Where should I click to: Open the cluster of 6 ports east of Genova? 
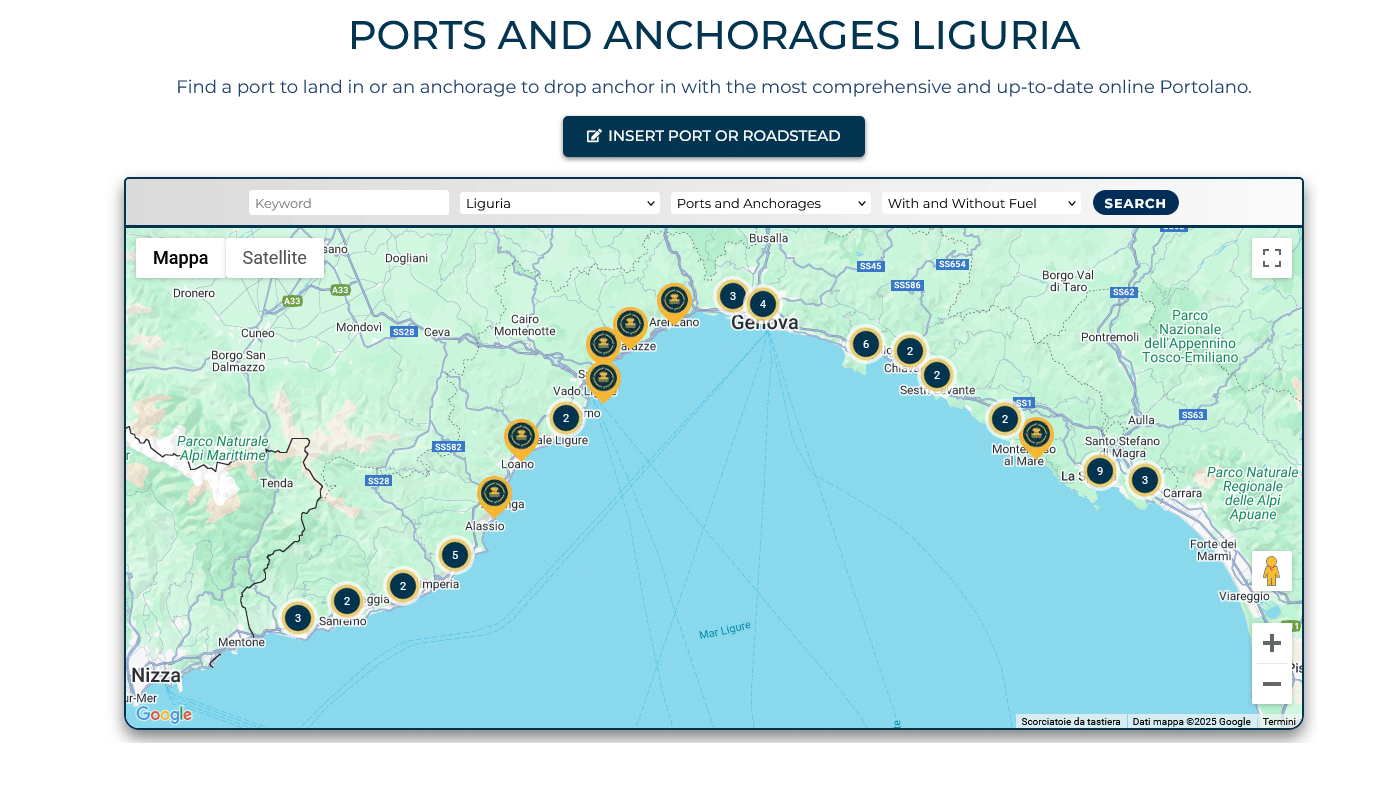865,345
